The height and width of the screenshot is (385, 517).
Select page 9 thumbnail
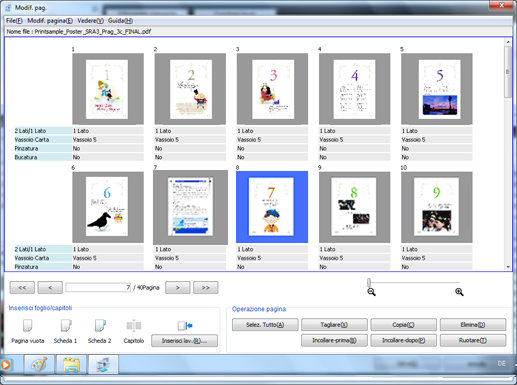[354, 207]
